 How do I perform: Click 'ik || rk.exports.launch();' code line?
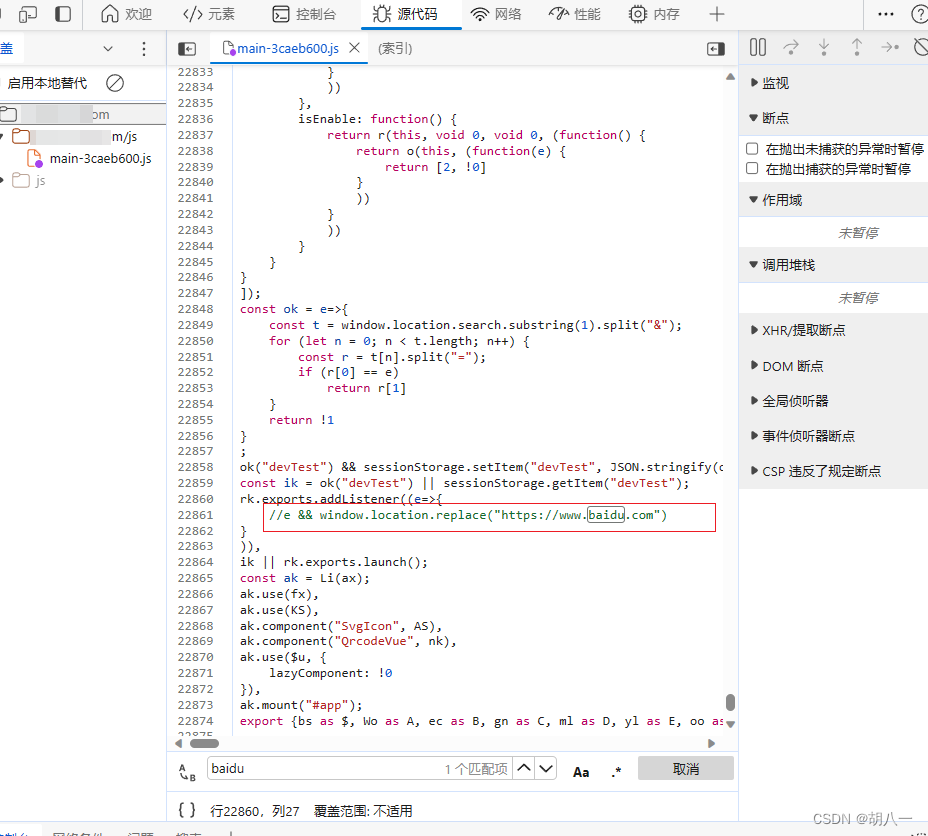coord(333,562)
